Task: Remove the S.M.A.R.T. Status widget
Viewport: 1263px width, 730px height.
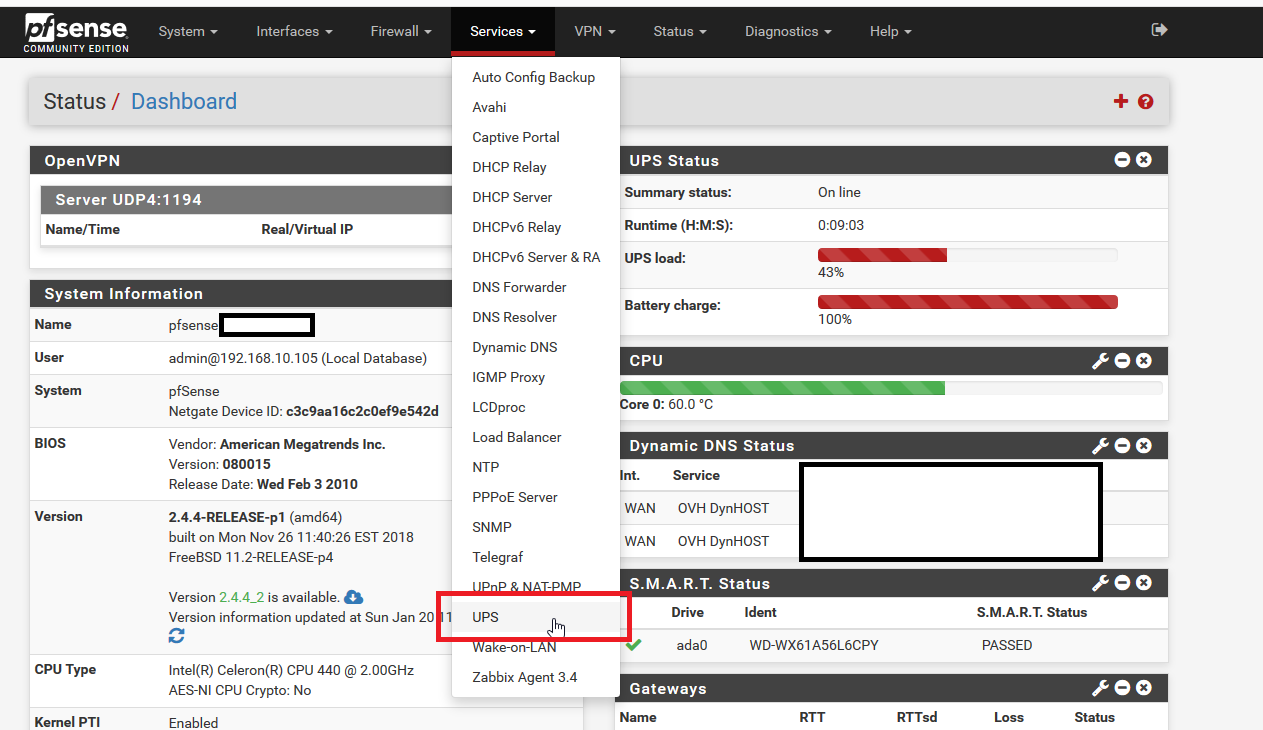Action: point(1144,583)
